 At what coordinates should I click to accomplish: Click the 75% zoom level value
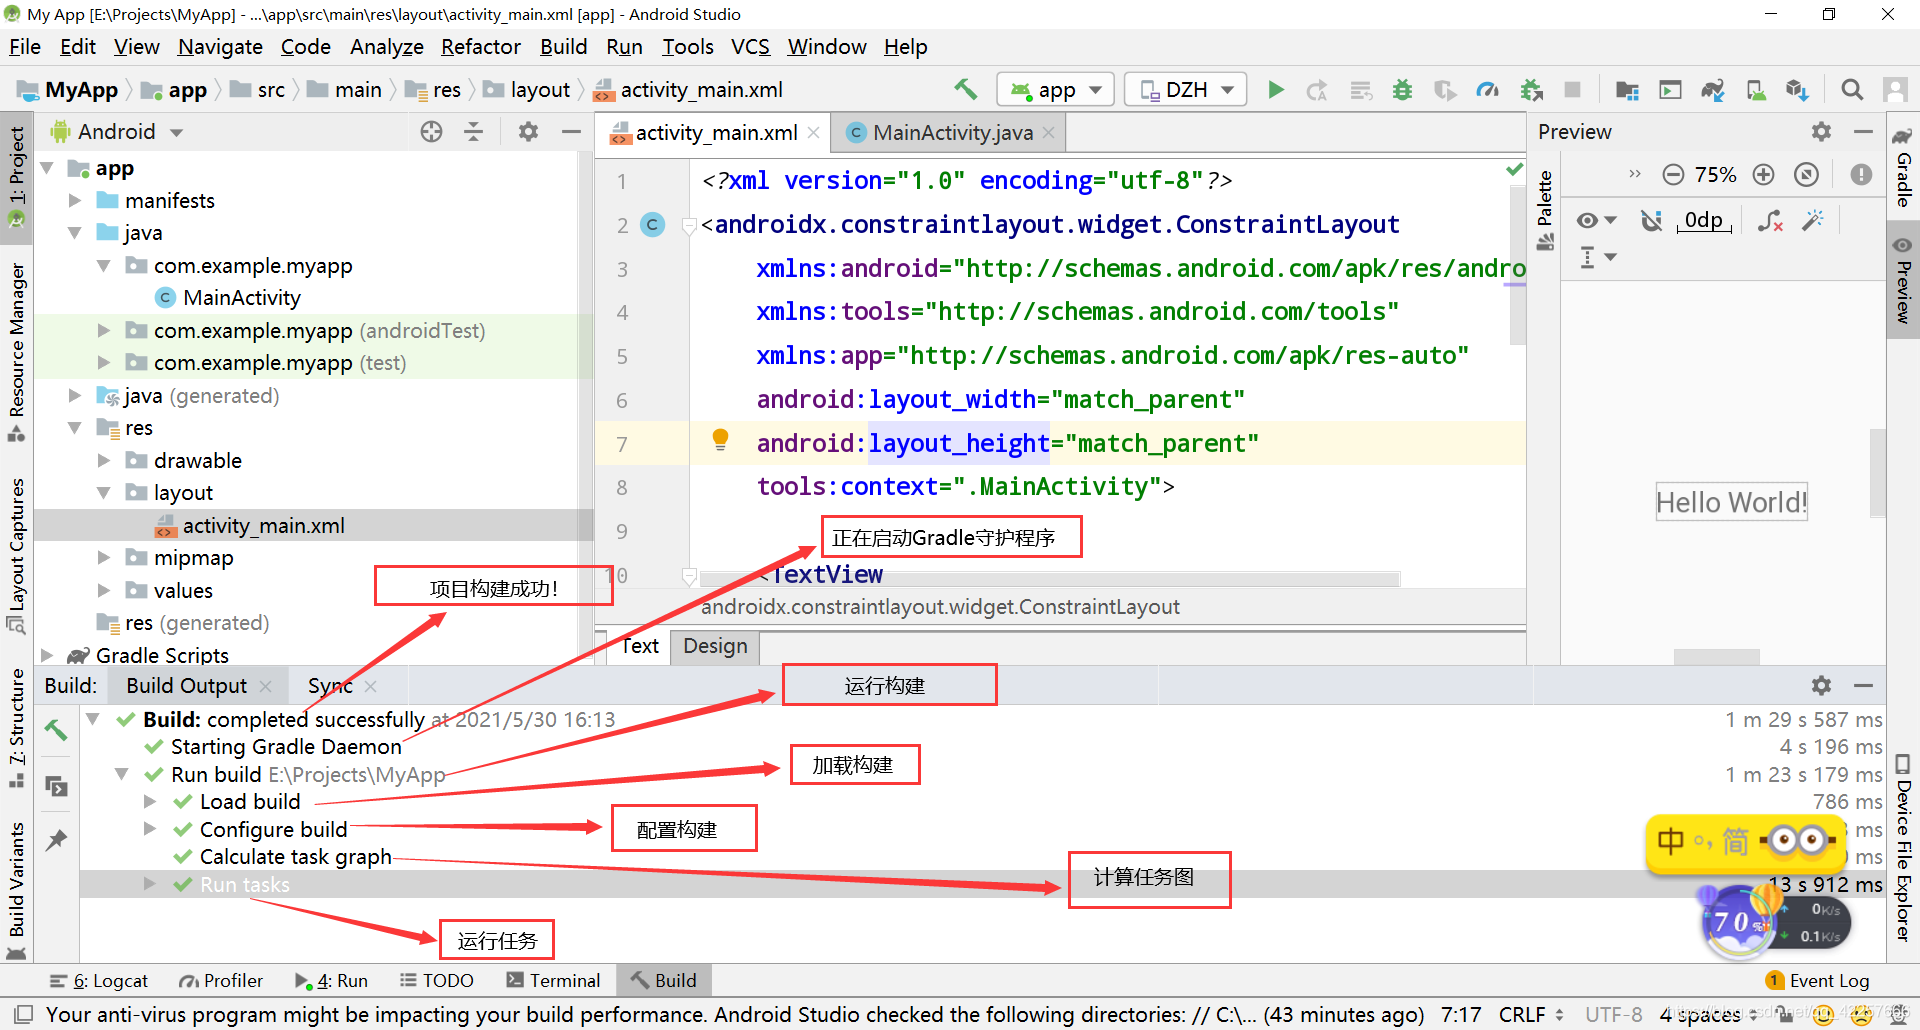pyautogui.click(x=1716, y=175)
